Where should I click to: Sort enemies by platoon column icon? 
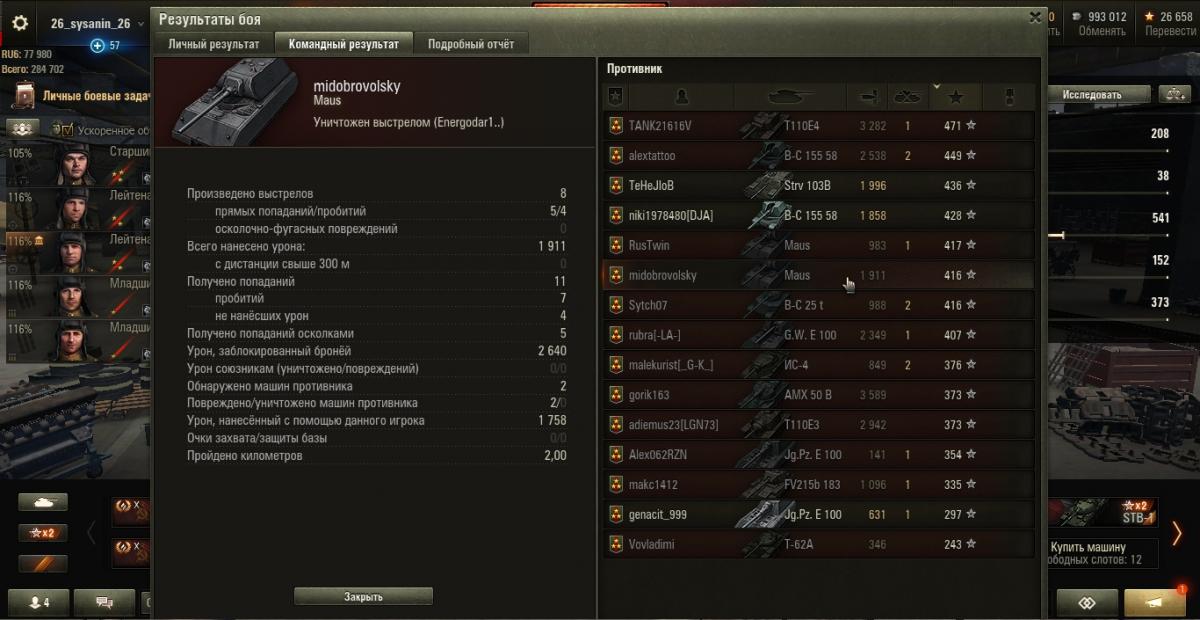coord(616,97)
